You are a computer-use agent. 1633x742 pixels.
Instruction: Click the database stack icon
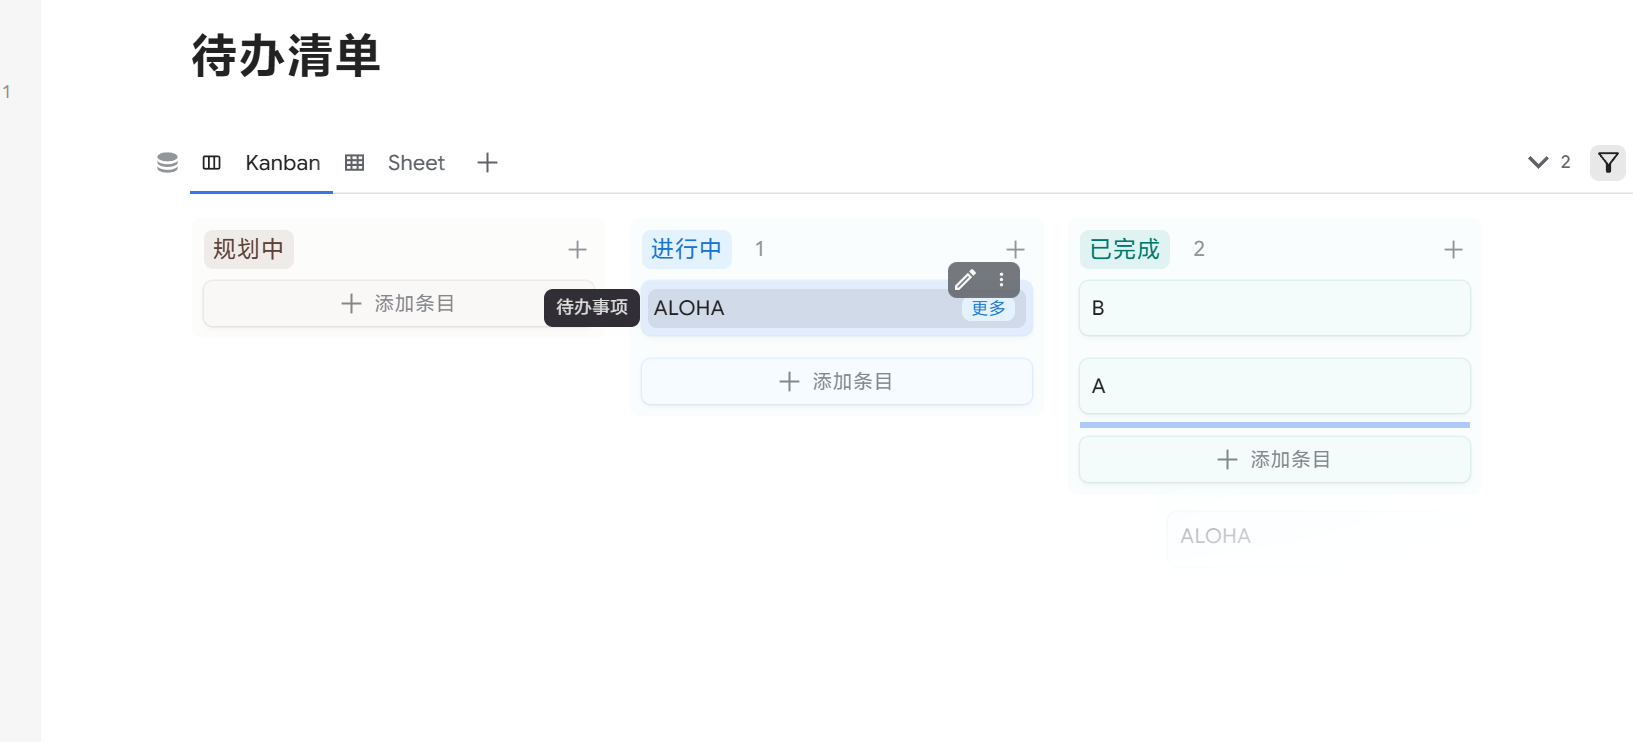point(167,163)
